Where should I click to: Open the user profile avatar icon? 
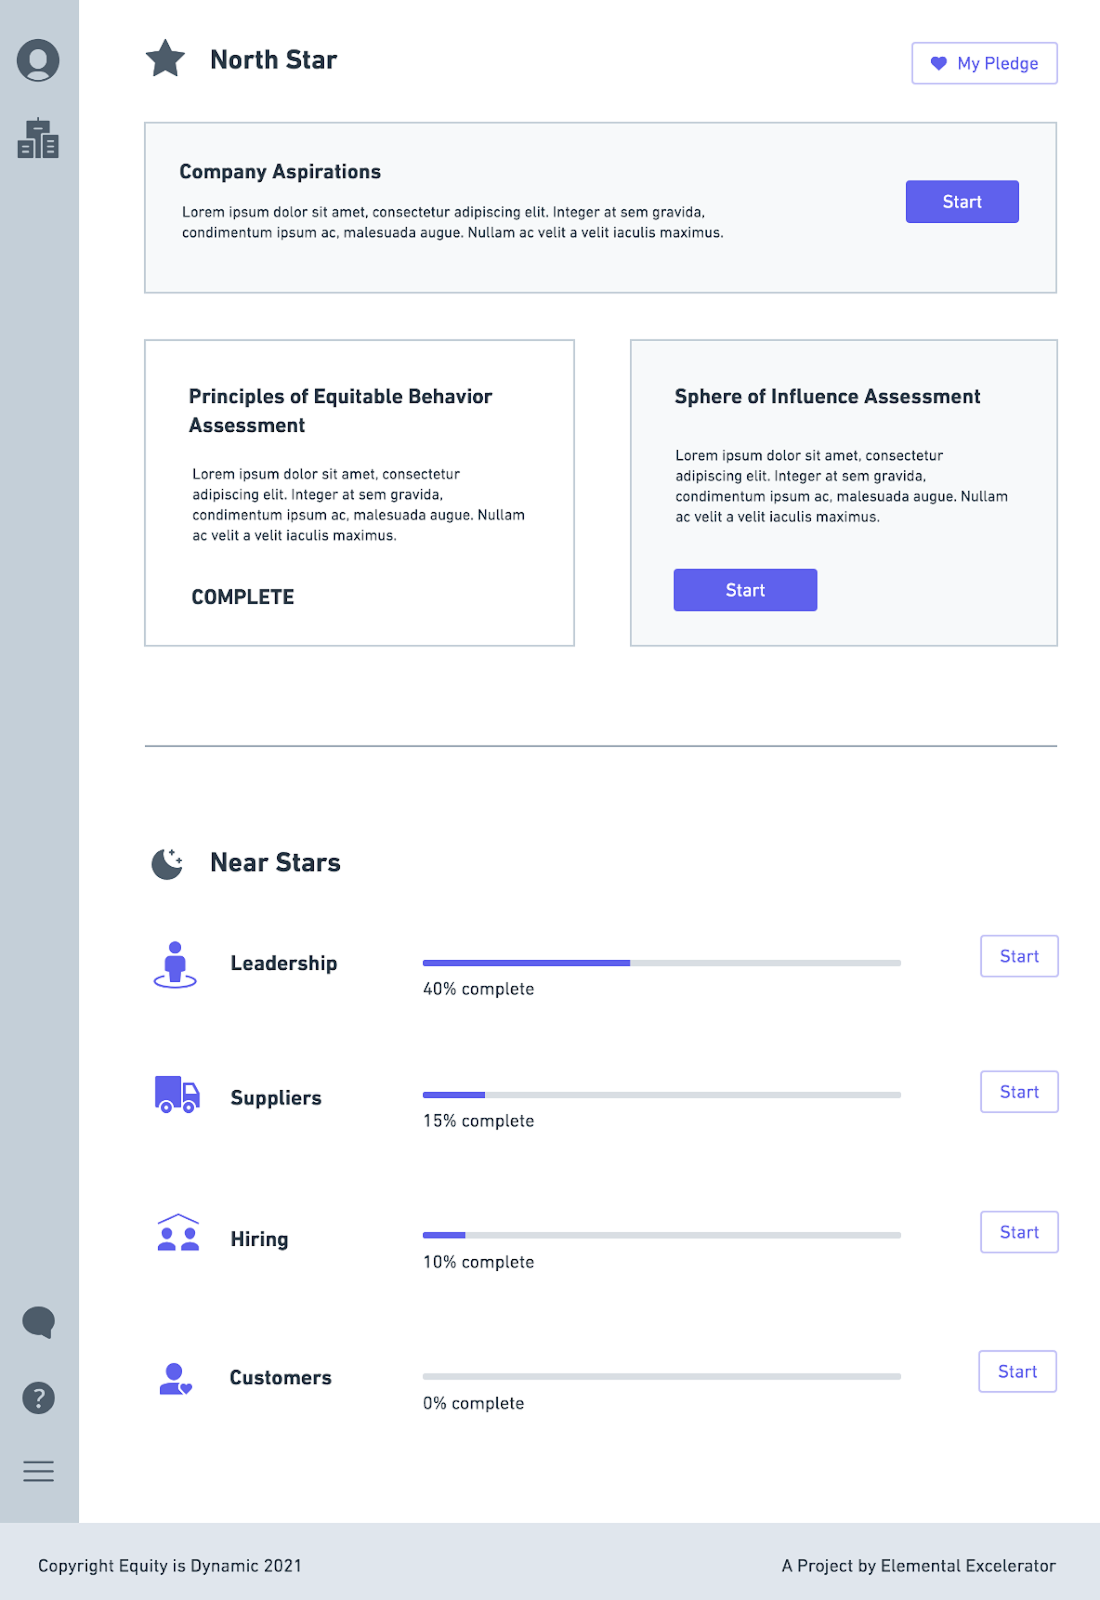[x=38, y=60]
